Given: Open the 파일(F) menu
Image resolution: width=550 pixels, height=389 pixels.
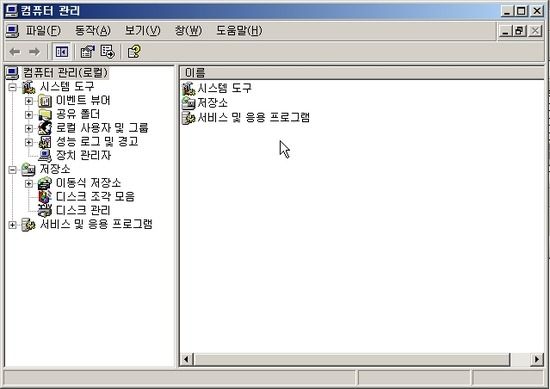Looking at the screenshot, I should 43,31.
